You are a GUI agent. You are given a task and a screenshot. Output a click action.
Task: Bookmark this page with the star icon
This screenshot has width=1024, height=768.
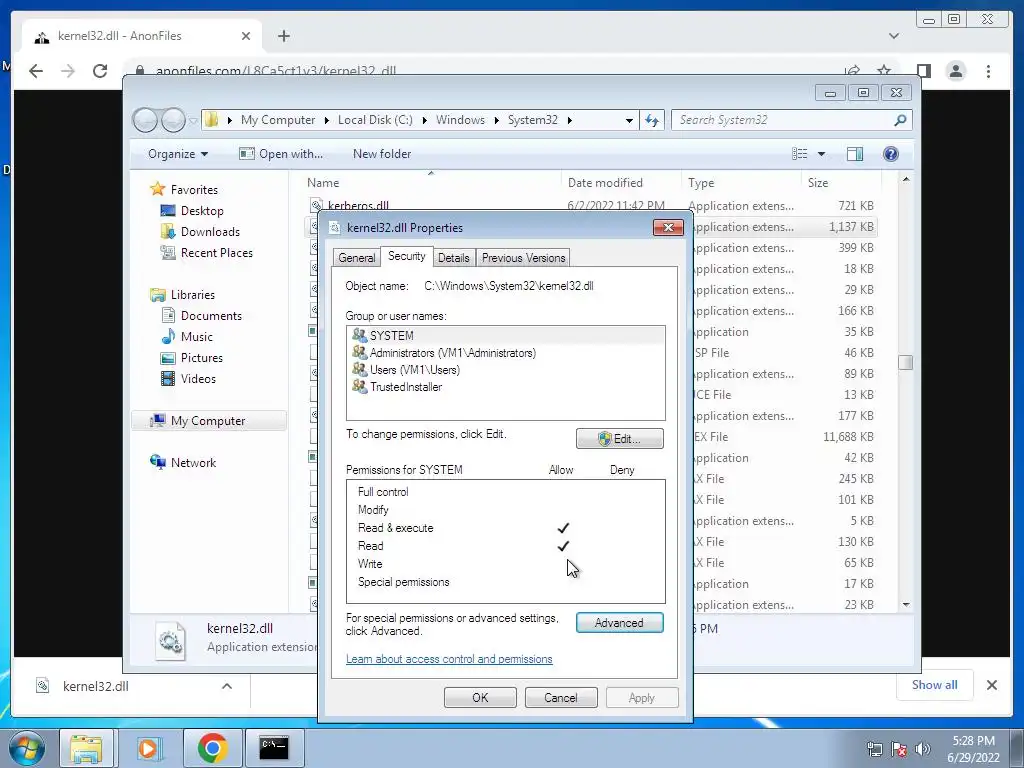884,71
